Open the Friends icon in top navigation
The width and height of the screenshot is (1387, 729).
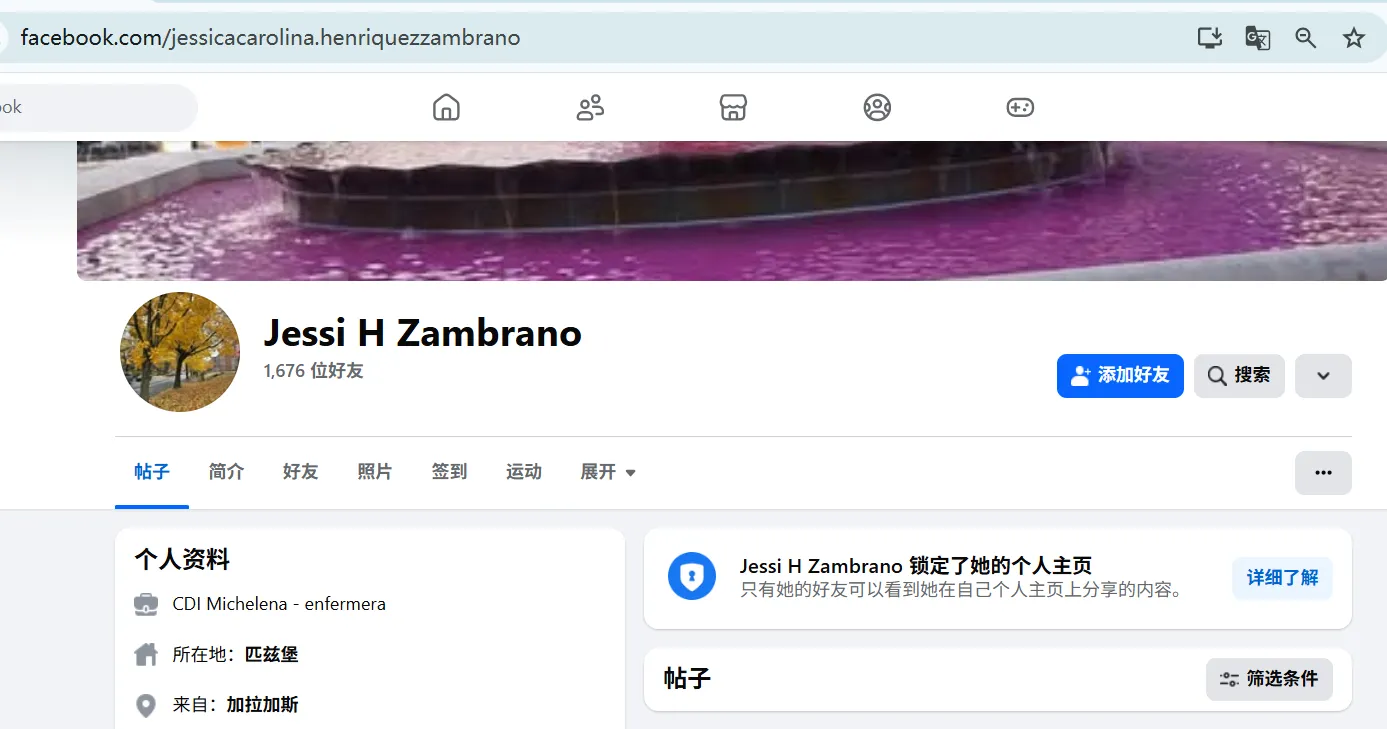click(590, 107)
